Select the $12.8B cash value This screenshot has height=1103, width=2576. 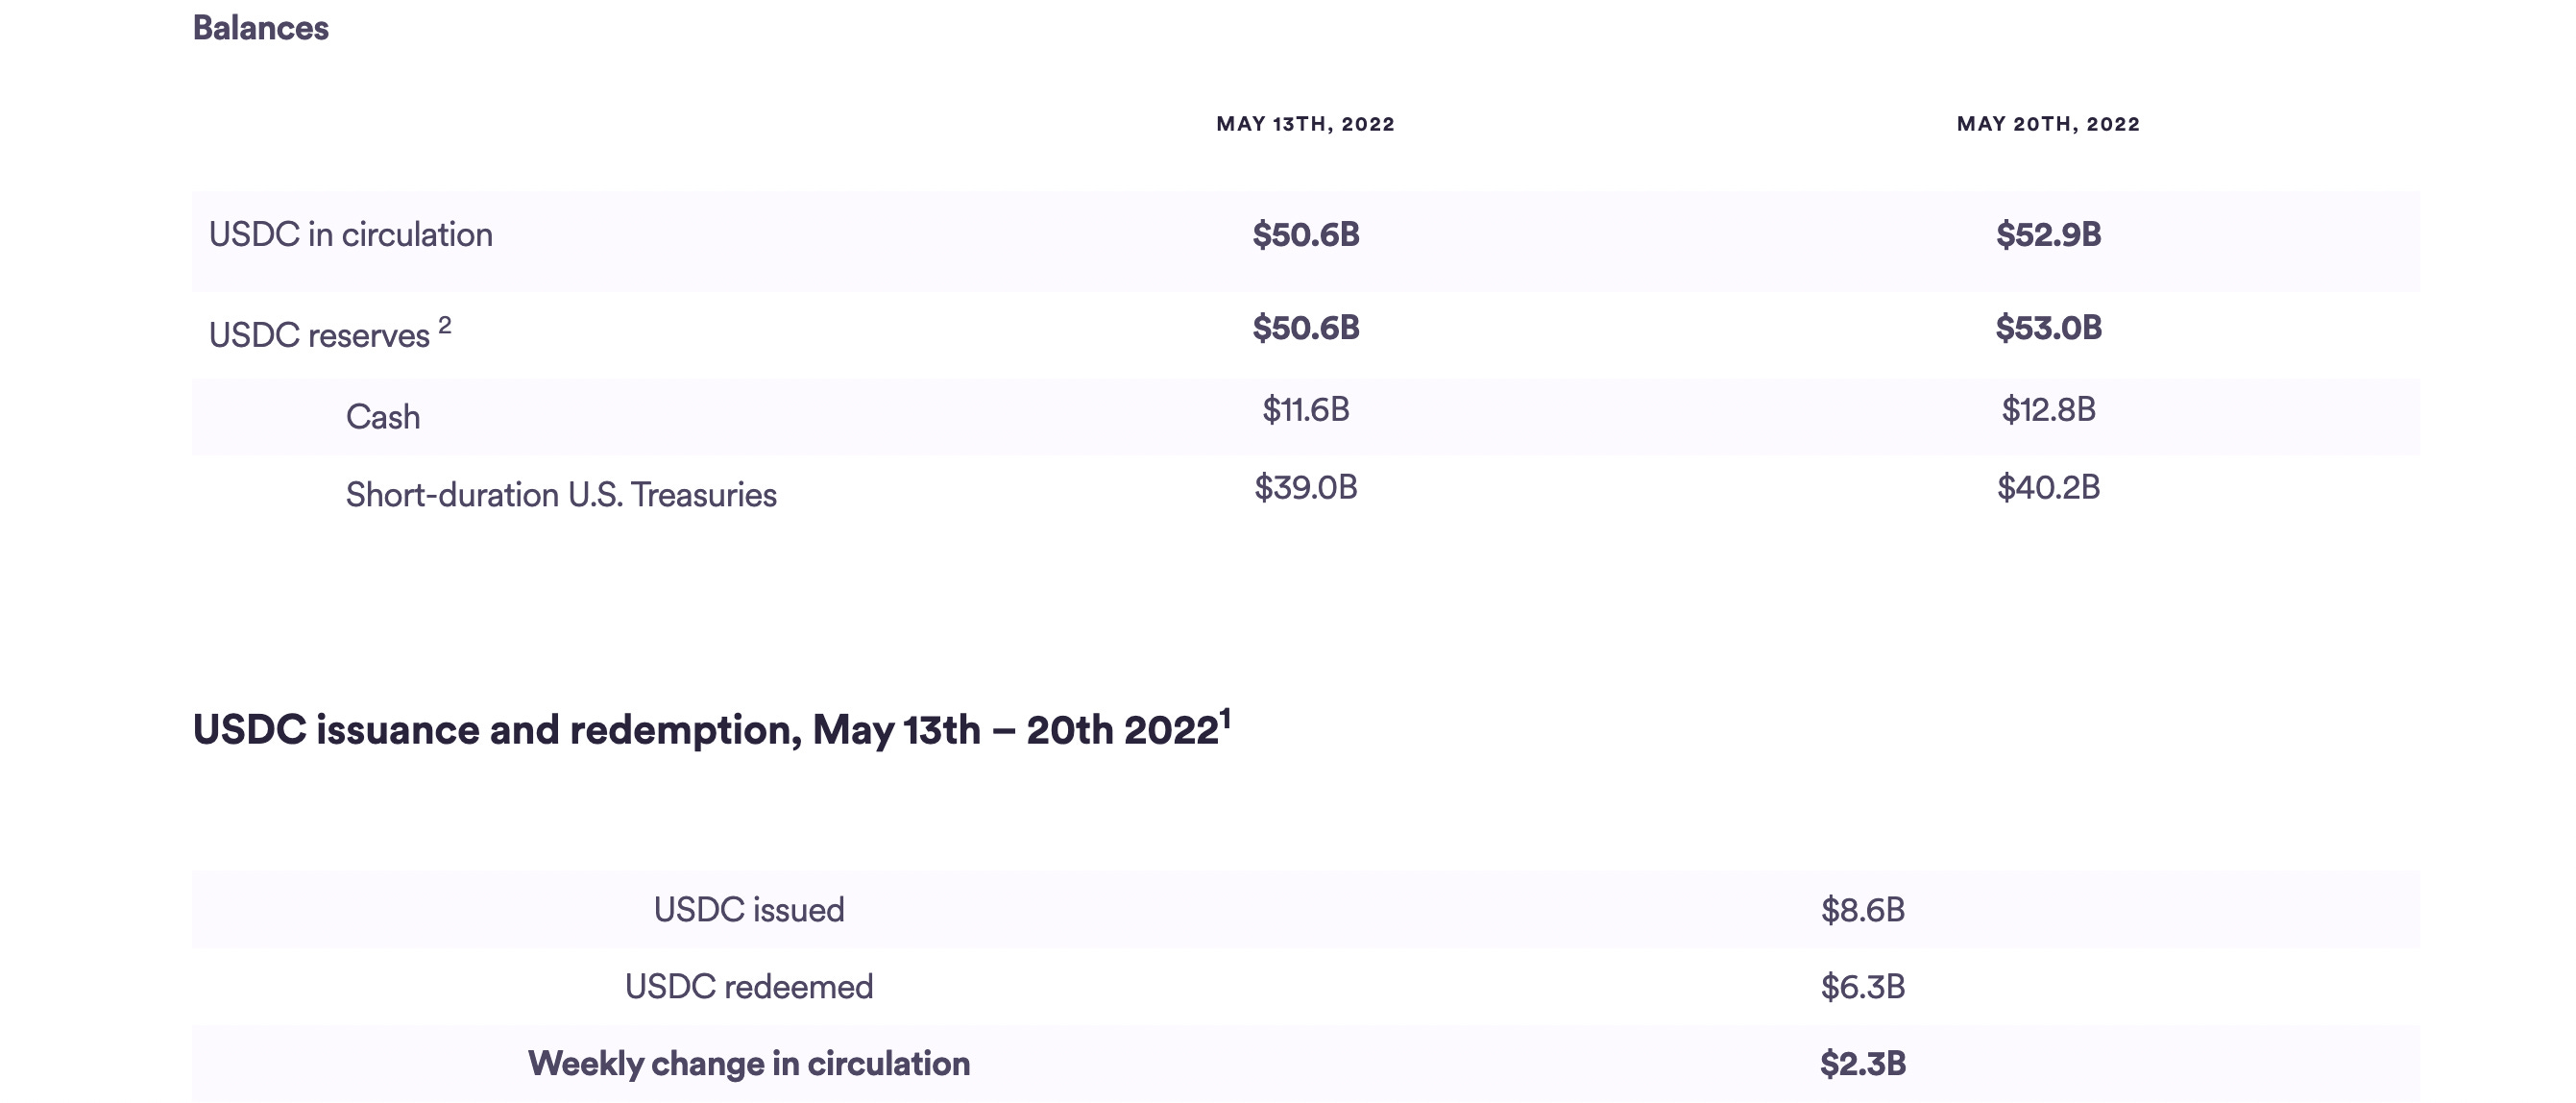click(2048, 410)
